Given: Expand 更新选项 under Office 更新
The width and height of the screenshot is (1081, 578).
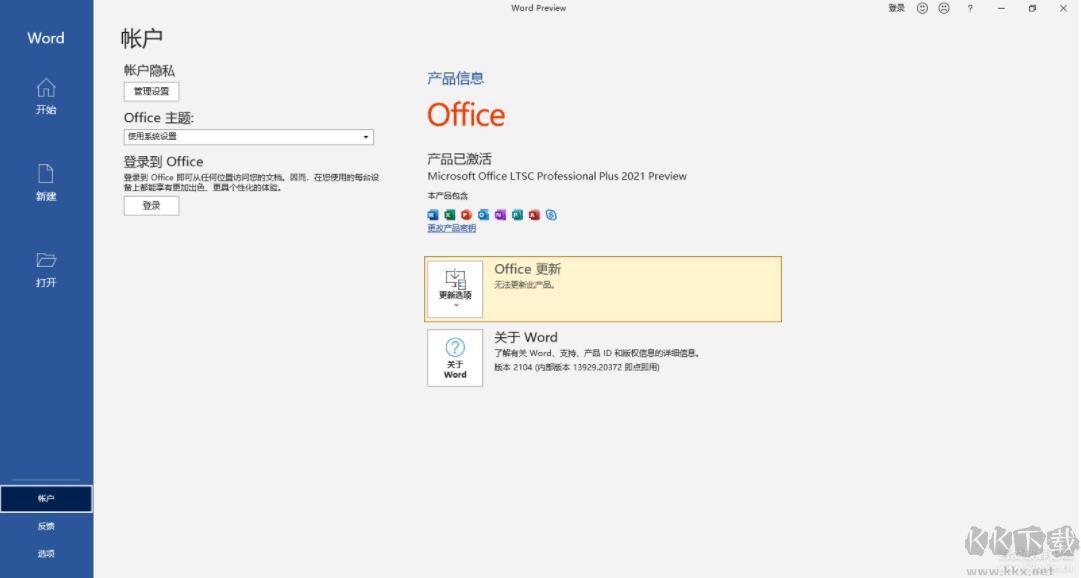Looking at the screenshot, I should click(x=455, y=288).
